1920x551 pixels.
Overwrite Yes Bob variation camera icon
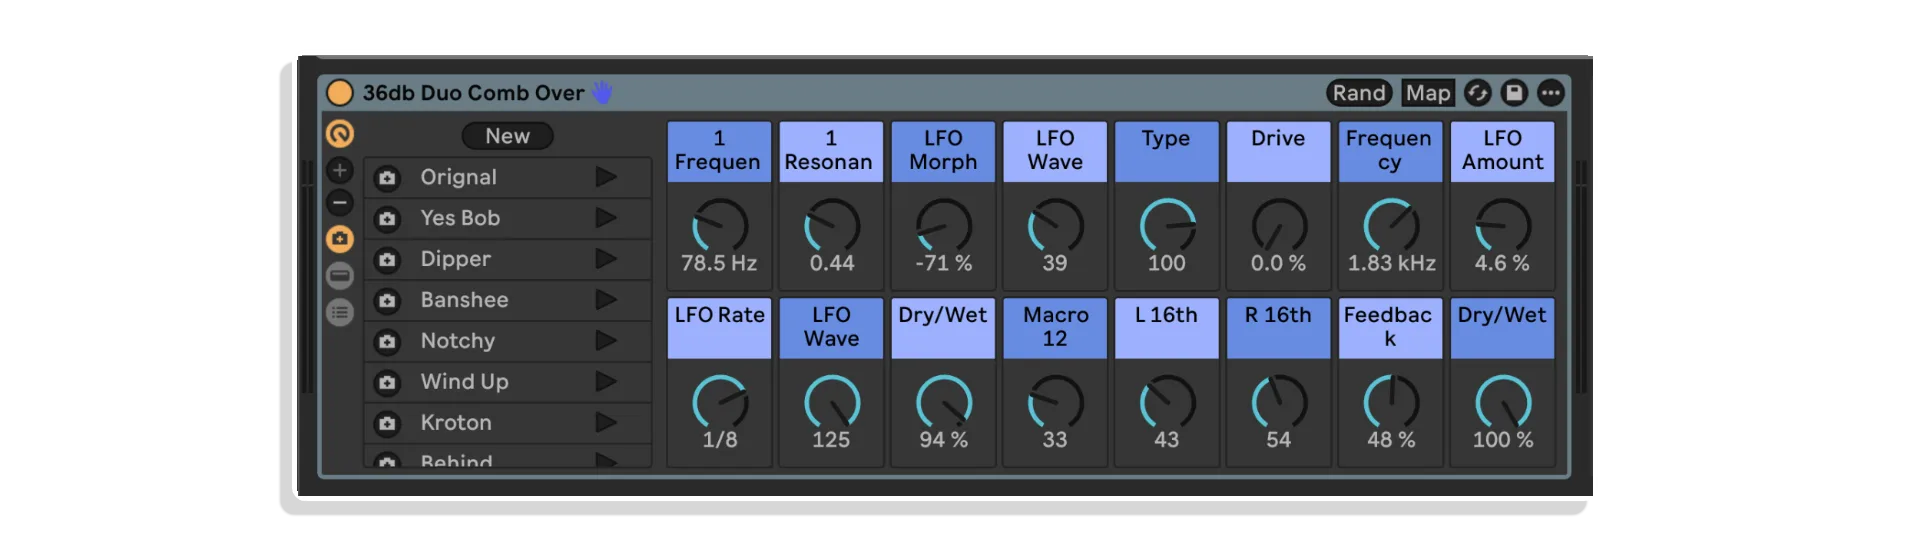coord(387,219)
